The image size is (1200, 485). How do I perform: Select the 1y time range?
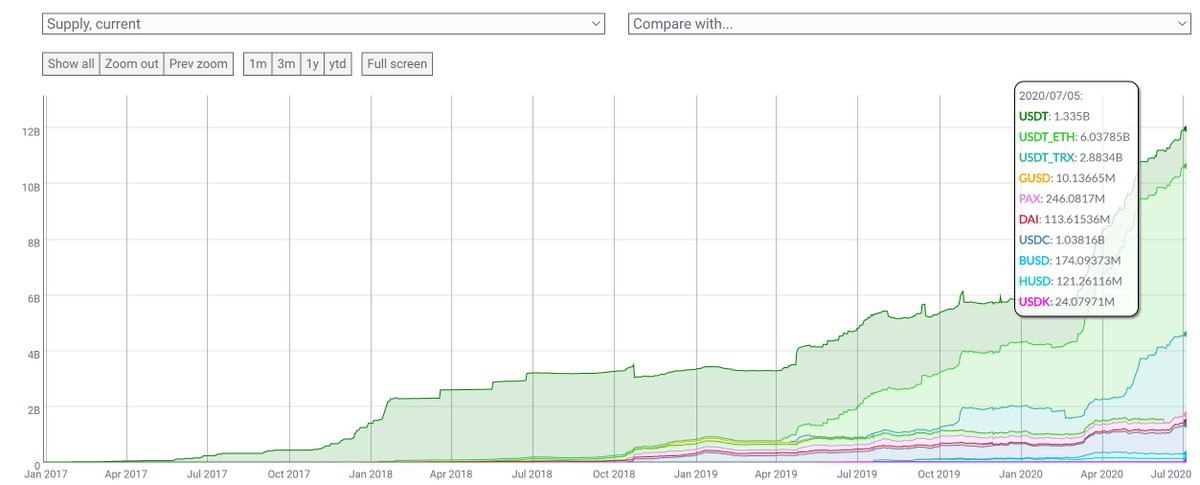pos(312,64)
